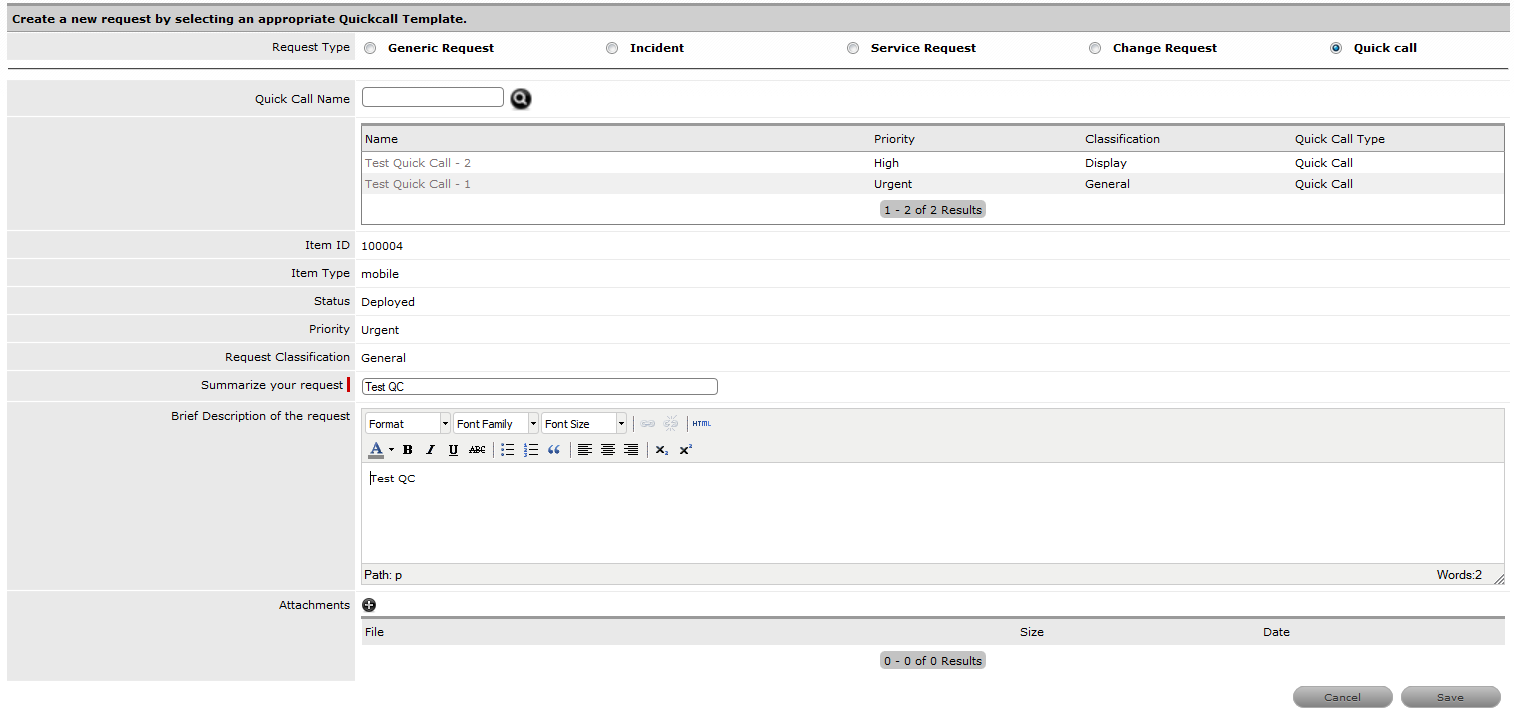Click the "1 - 2 of 2 Results" indicator

[x=933, y=210]
